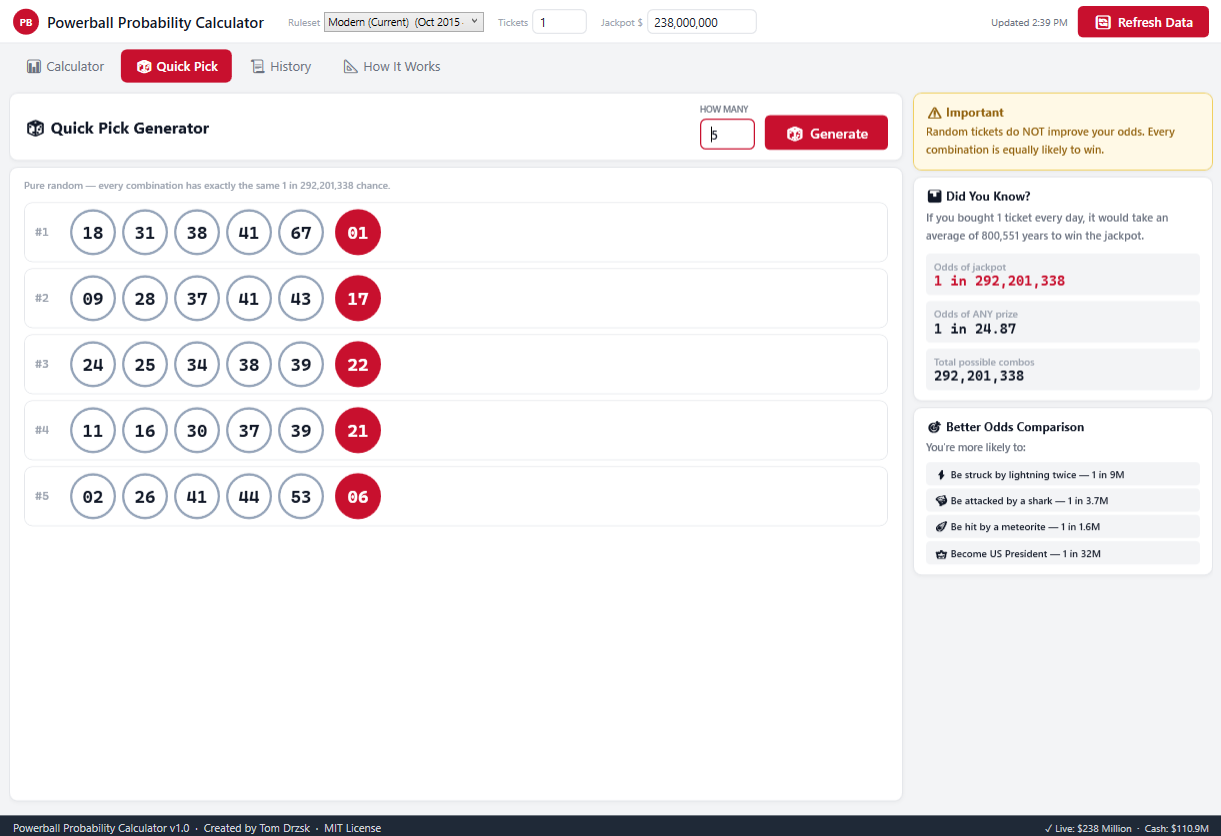
Task: Click the Generate button
Action: 826,133
